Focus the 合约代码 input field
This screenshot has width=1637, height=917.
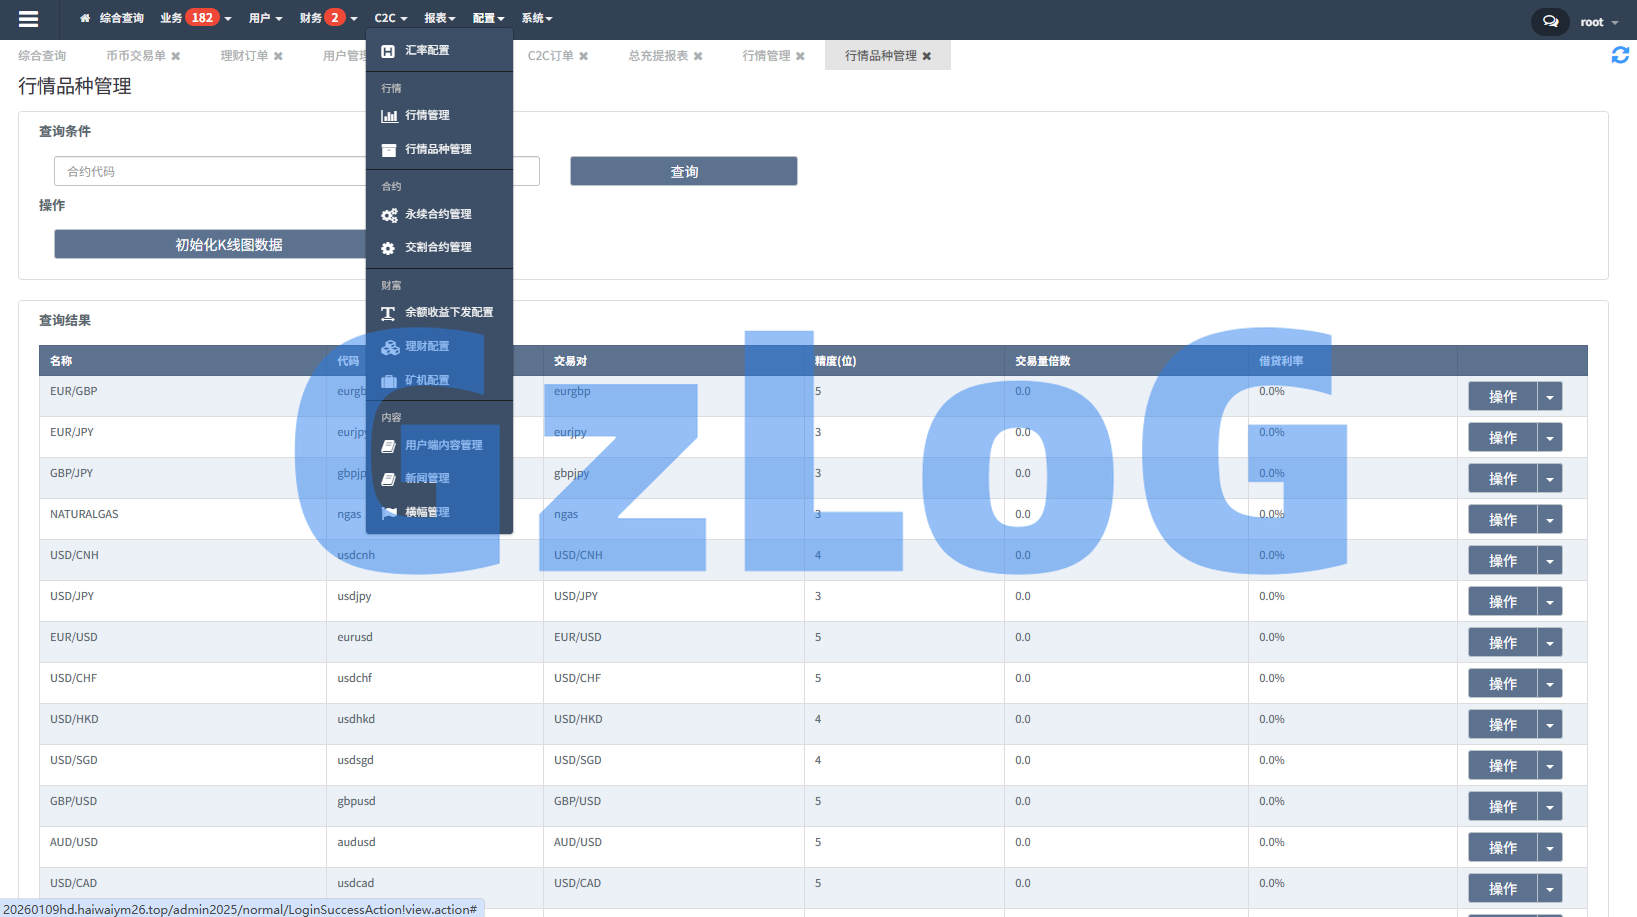coord(210,171)
